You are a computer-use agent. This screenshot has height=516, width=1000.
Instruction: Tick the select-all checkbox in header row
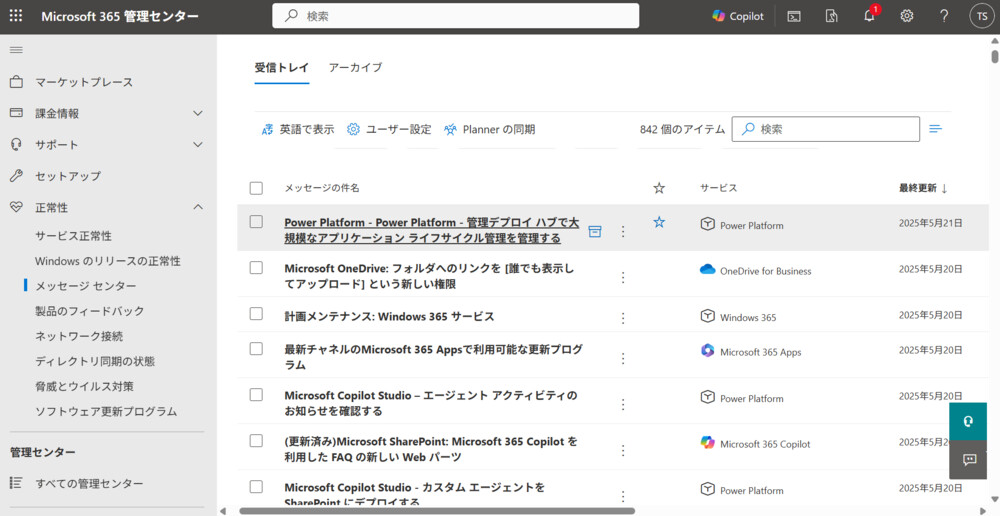pyautogui.click(x=256, y=188)
